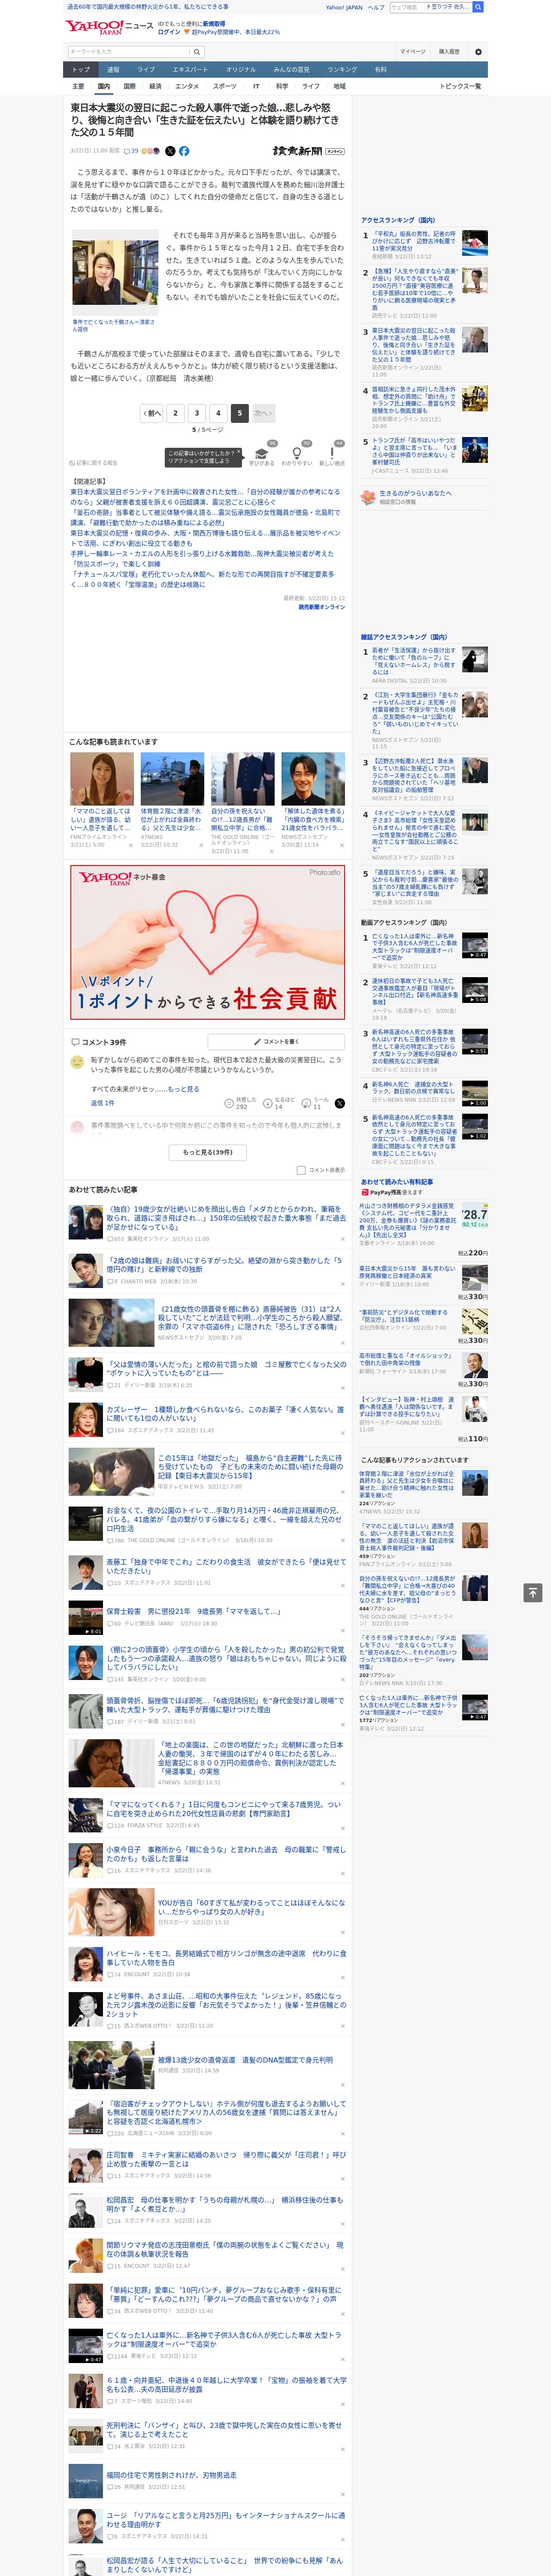Viewport: 551px width, 2576px height.
Task: Click the トピックス一覧 link
Action: [460, 86]
